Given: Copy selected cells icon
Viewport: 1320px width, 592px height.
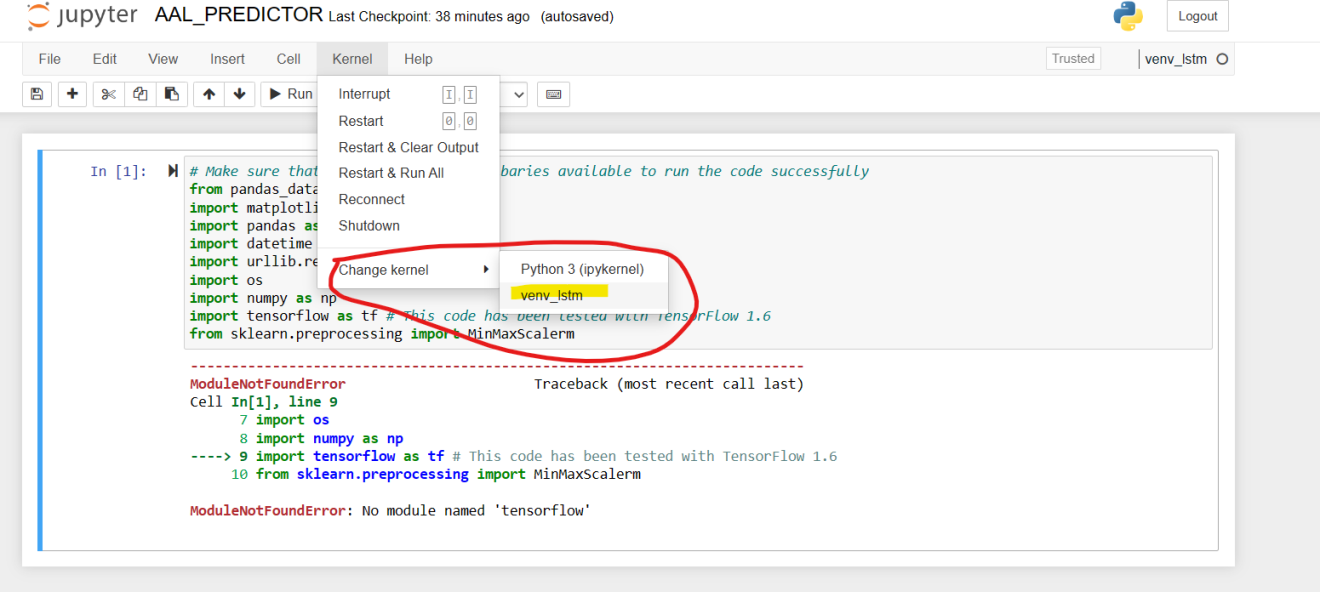Looking at the screenshot, I should coord(140,94).
